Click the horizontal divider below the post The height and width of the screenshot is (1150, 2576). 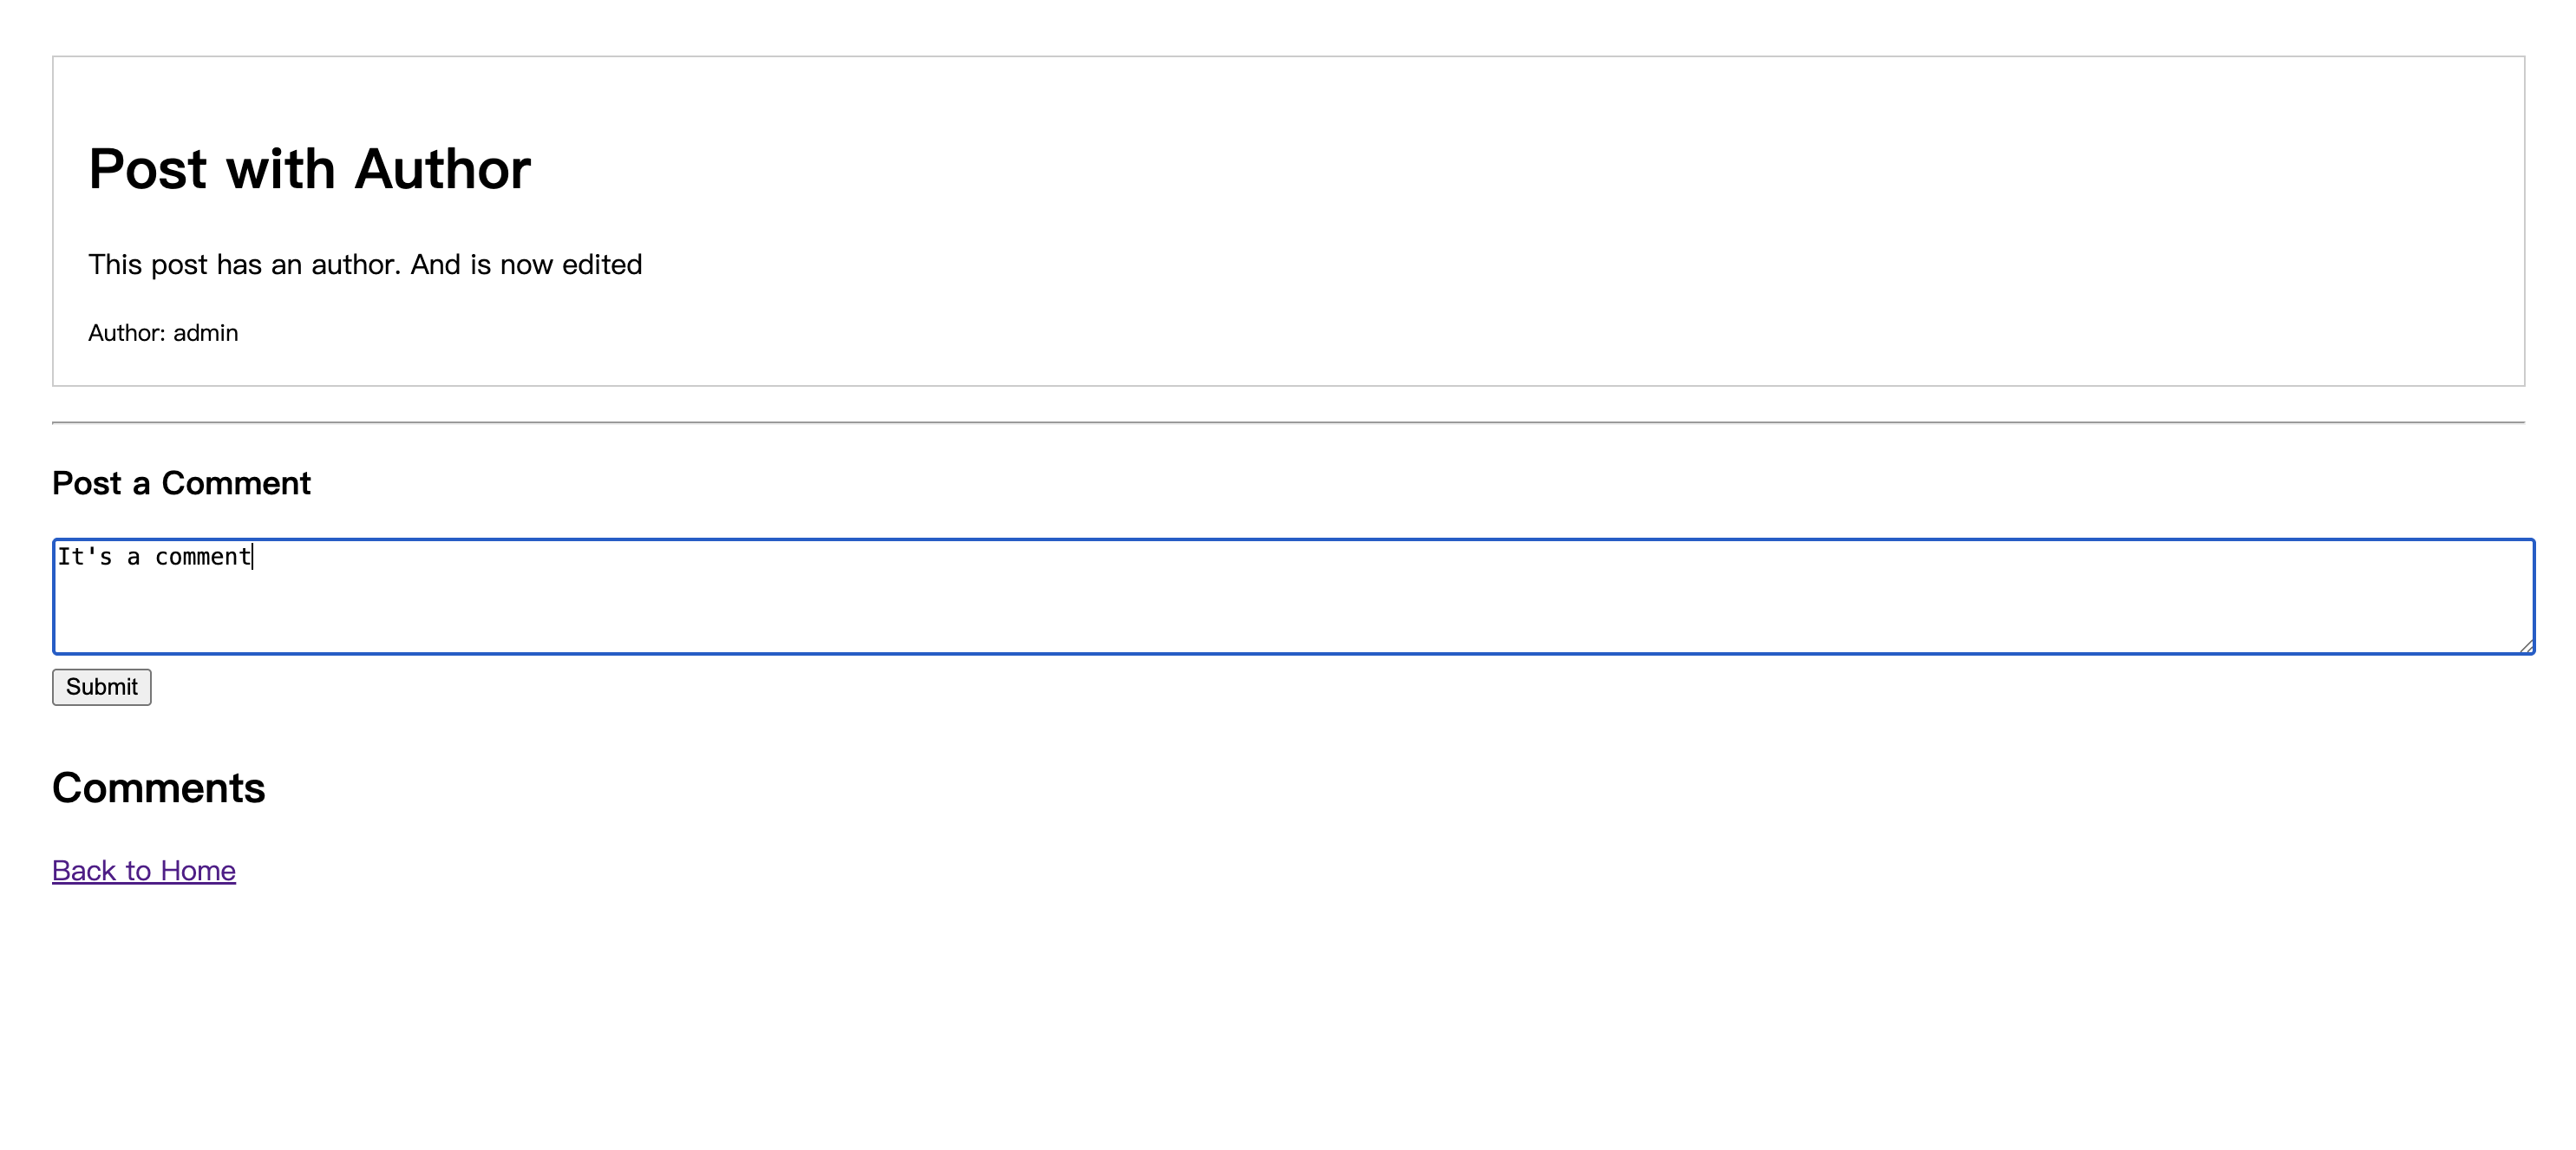tap(1288, 423)
